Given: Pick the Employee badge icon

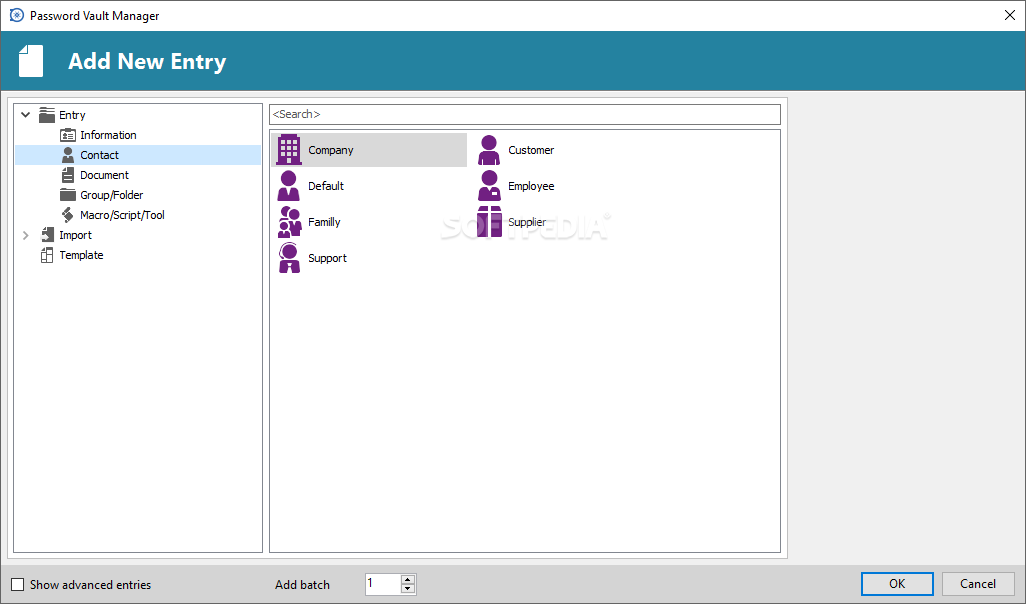Looking at the screenshot, I should (x=489, y=186).
